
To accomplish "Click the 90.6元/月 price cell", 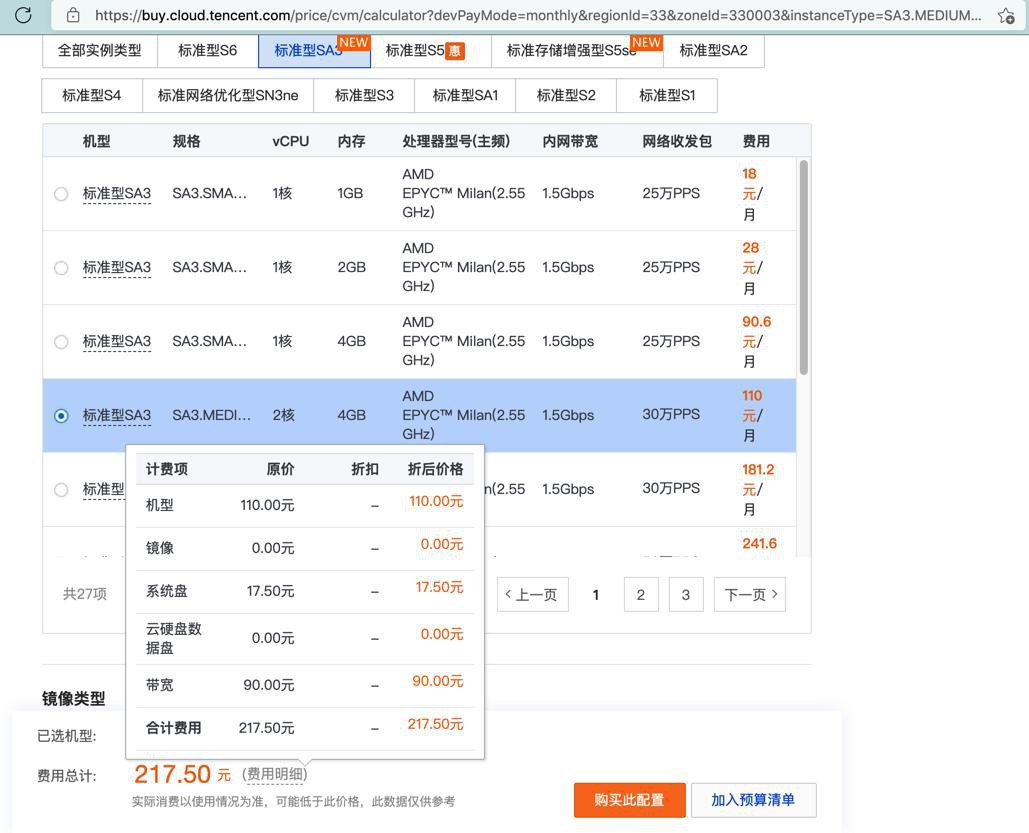I will coord(756,341).
